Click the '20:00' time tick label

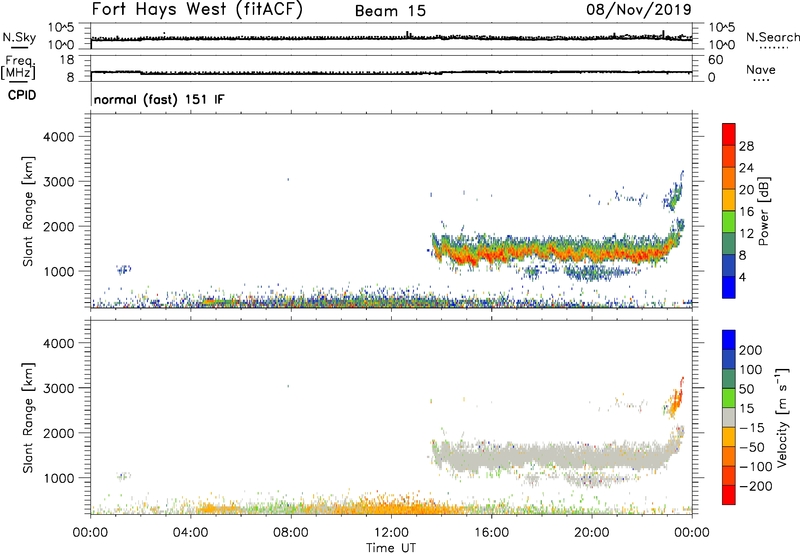(592, 533)
